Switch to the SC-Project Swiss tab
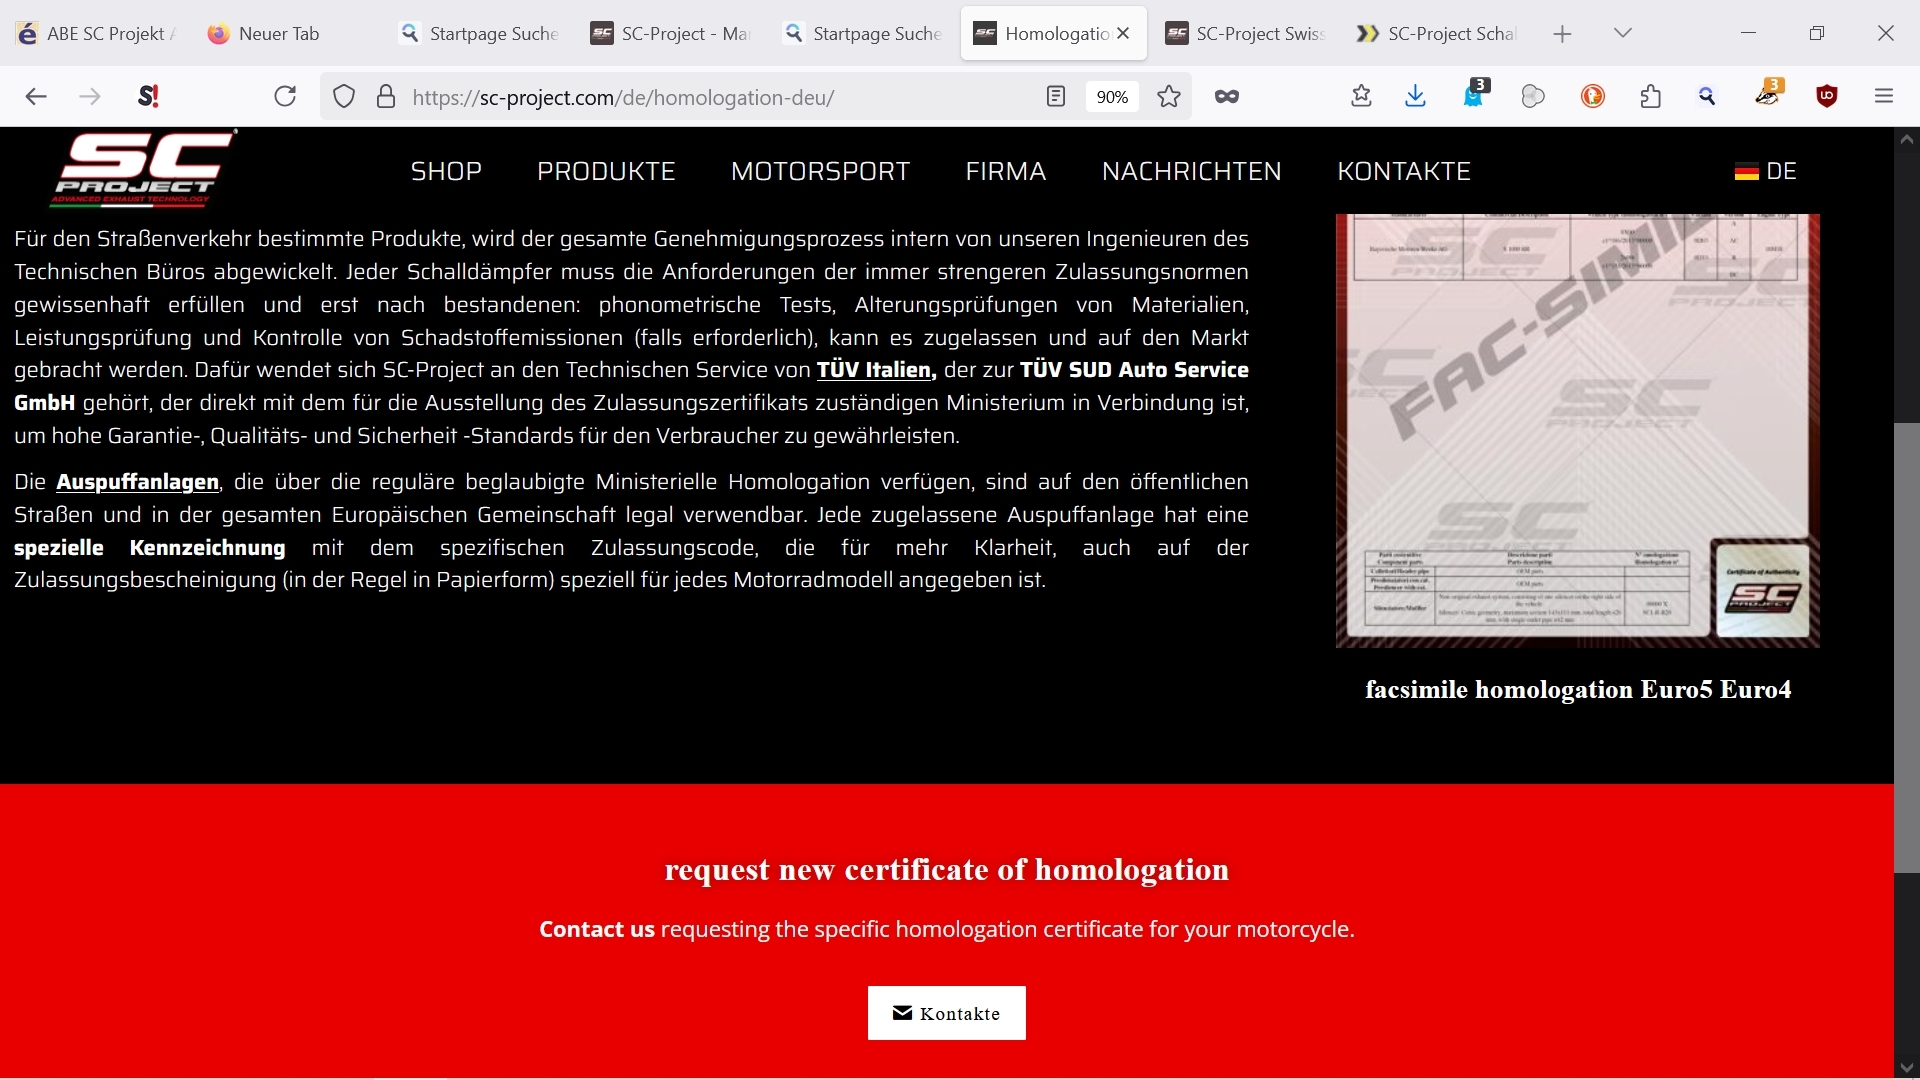The image size is (1920, 1080). [x=1246, y=34]
